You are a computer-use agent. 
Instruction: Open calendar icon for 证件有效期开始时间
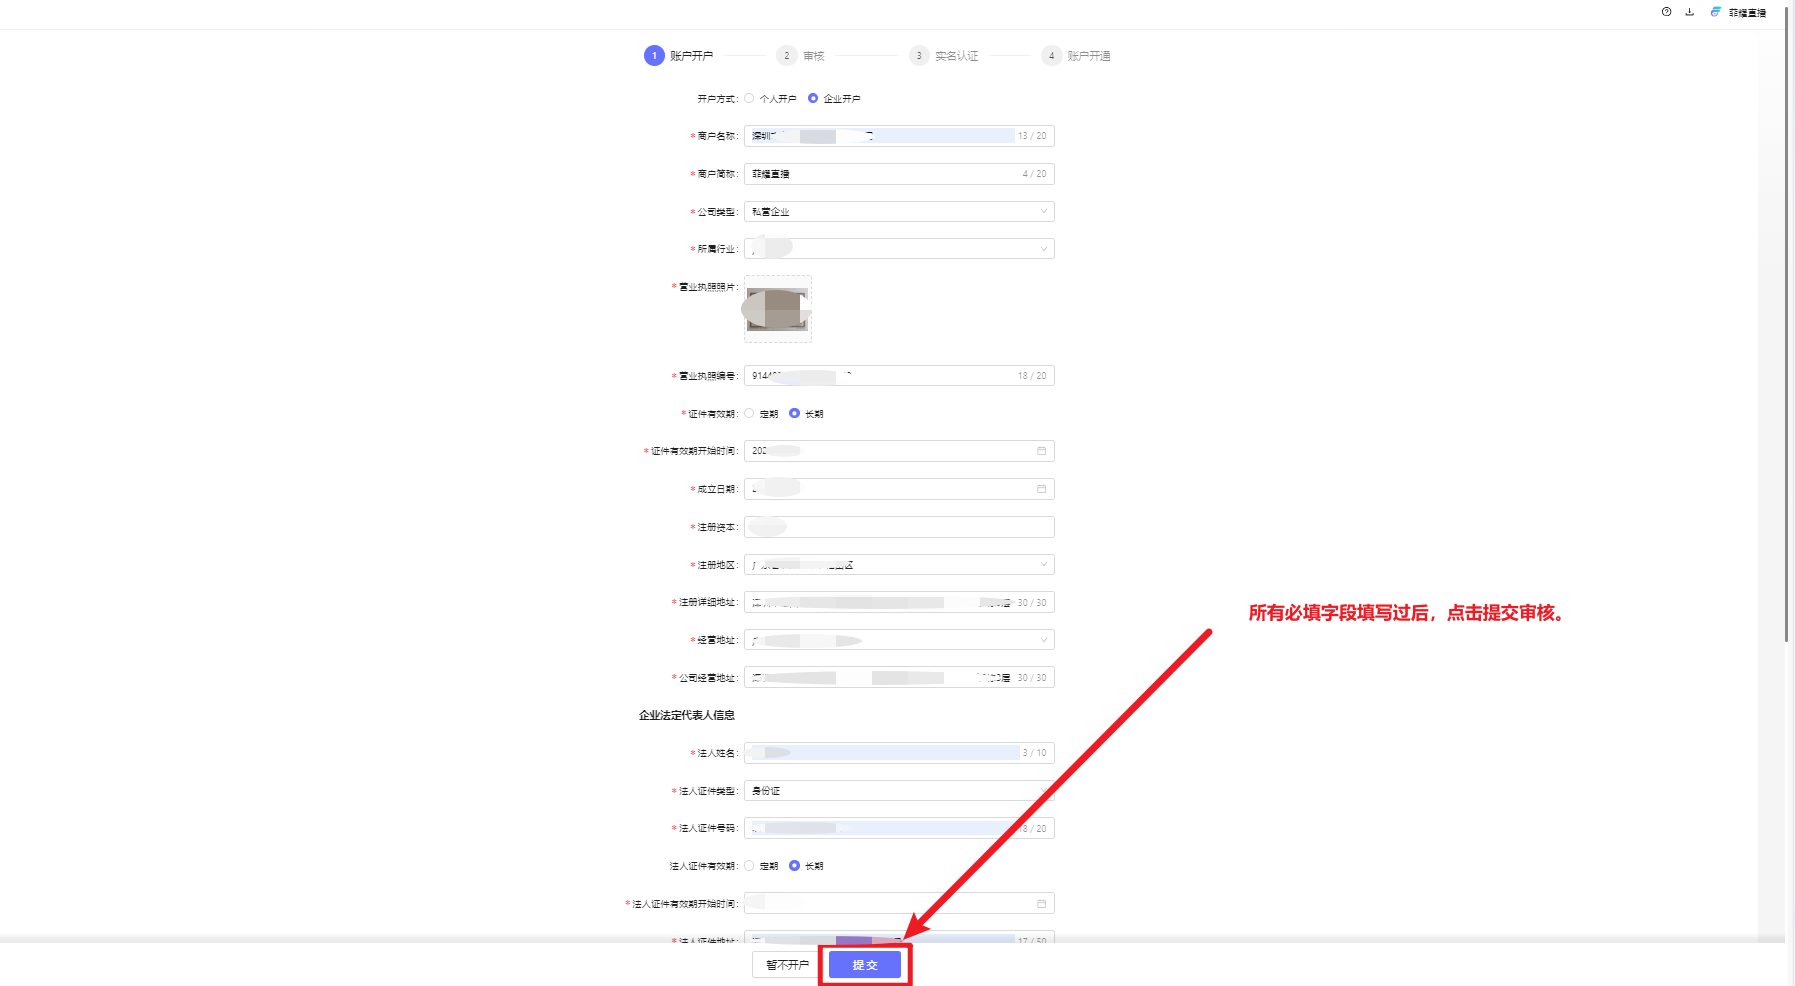pyautogui.click(x=1041, y=451)
